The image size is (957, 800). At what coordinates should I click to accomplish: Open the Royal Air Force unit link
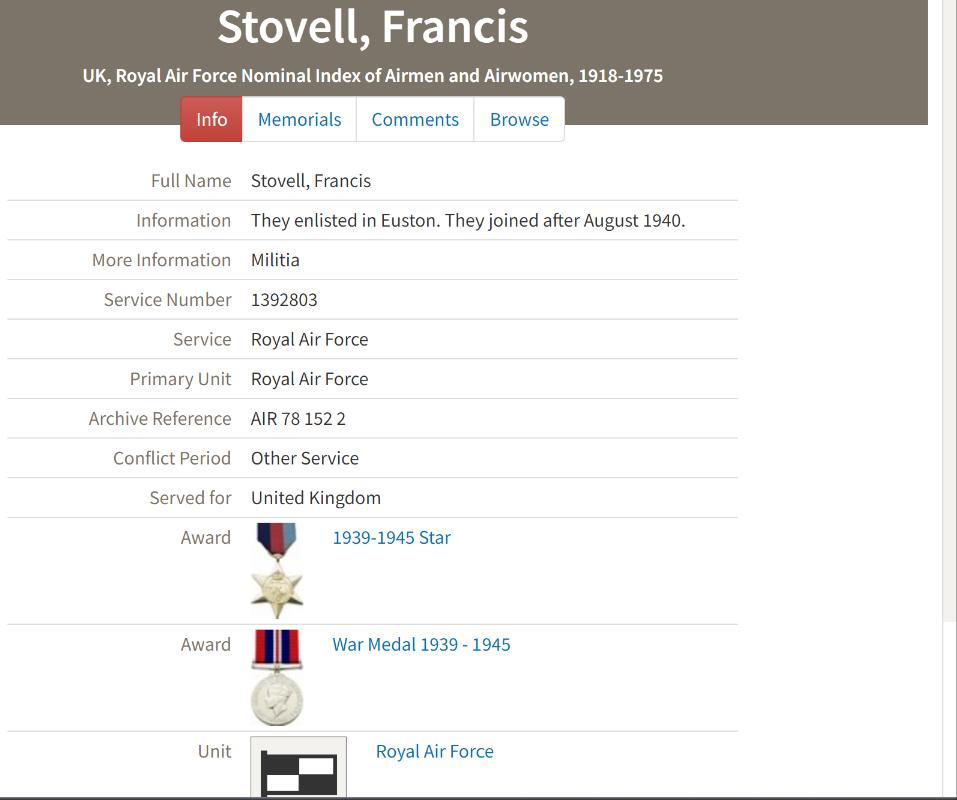click(434, 751)
